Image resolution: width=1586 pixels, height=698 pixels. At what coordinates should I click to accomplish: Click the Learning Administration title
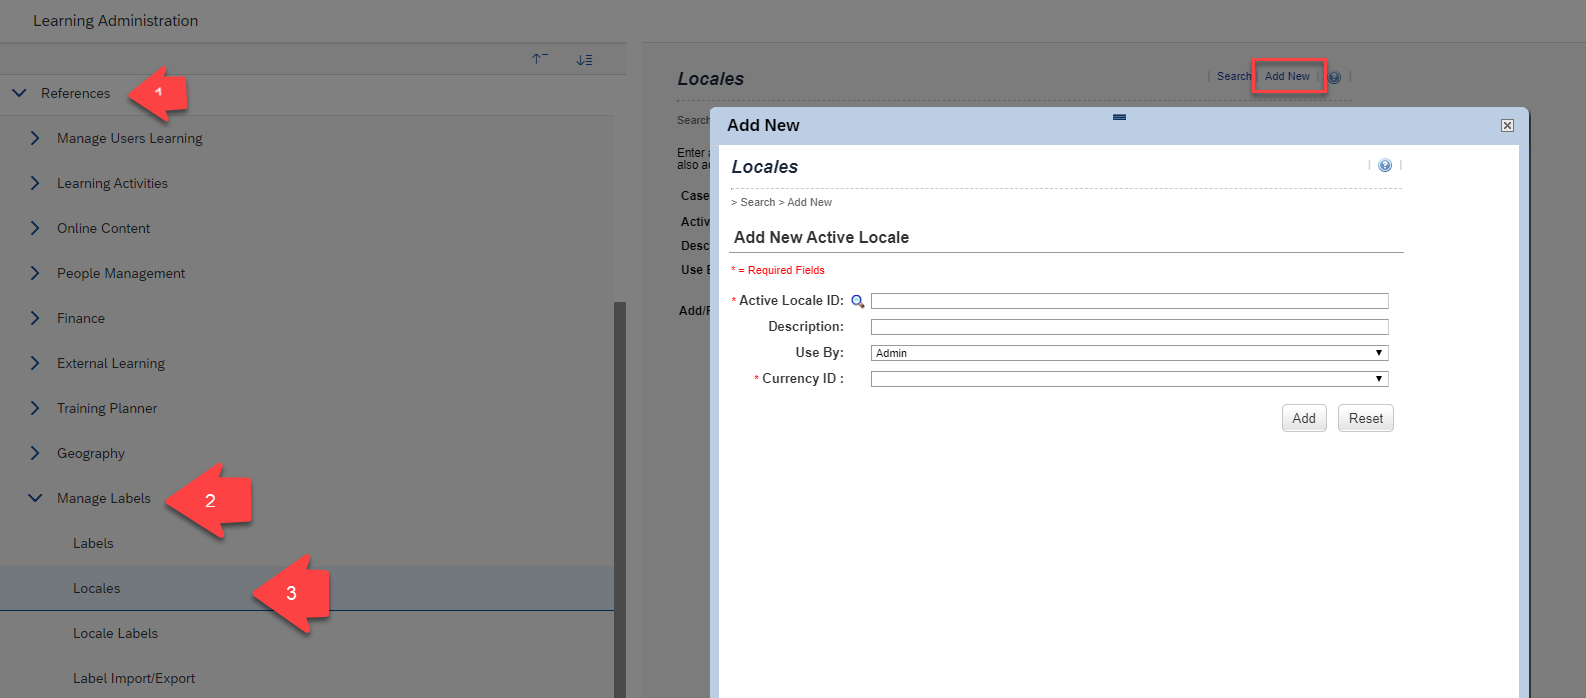115,20
